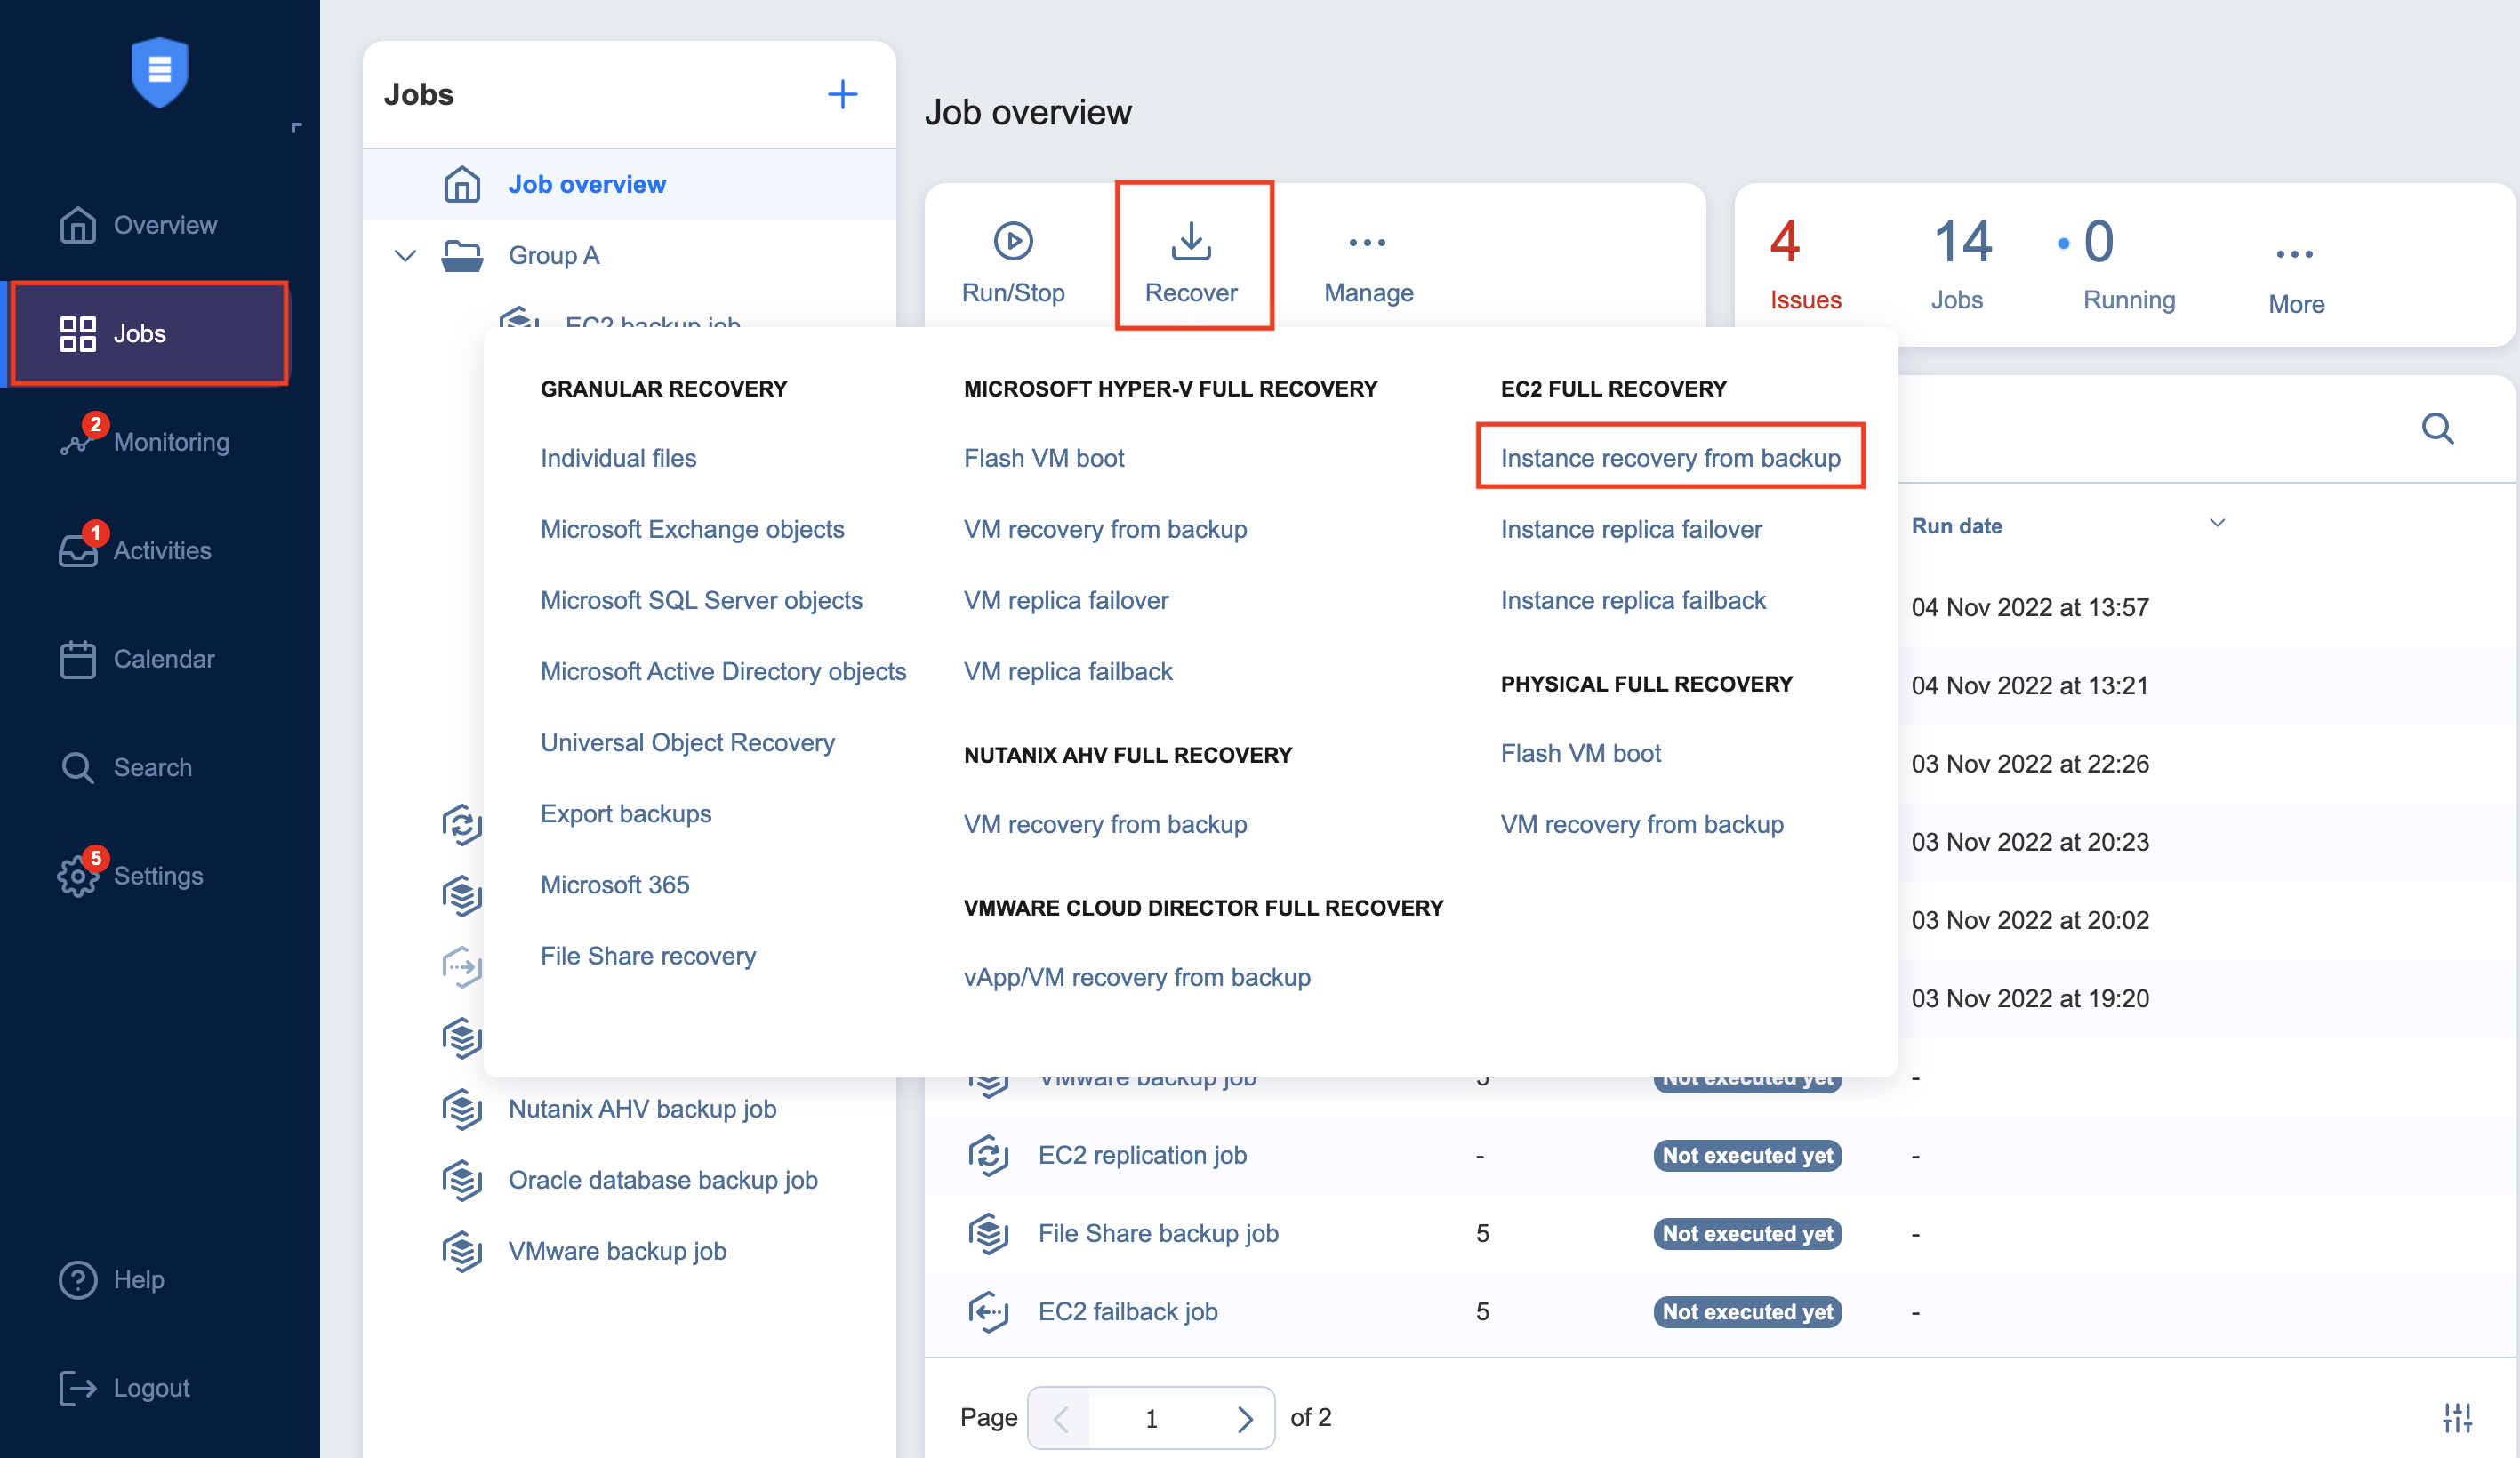Open Settings from the sidebar
The width and height of the screenshot is (2520, 1458).
[x=131, y=875]
